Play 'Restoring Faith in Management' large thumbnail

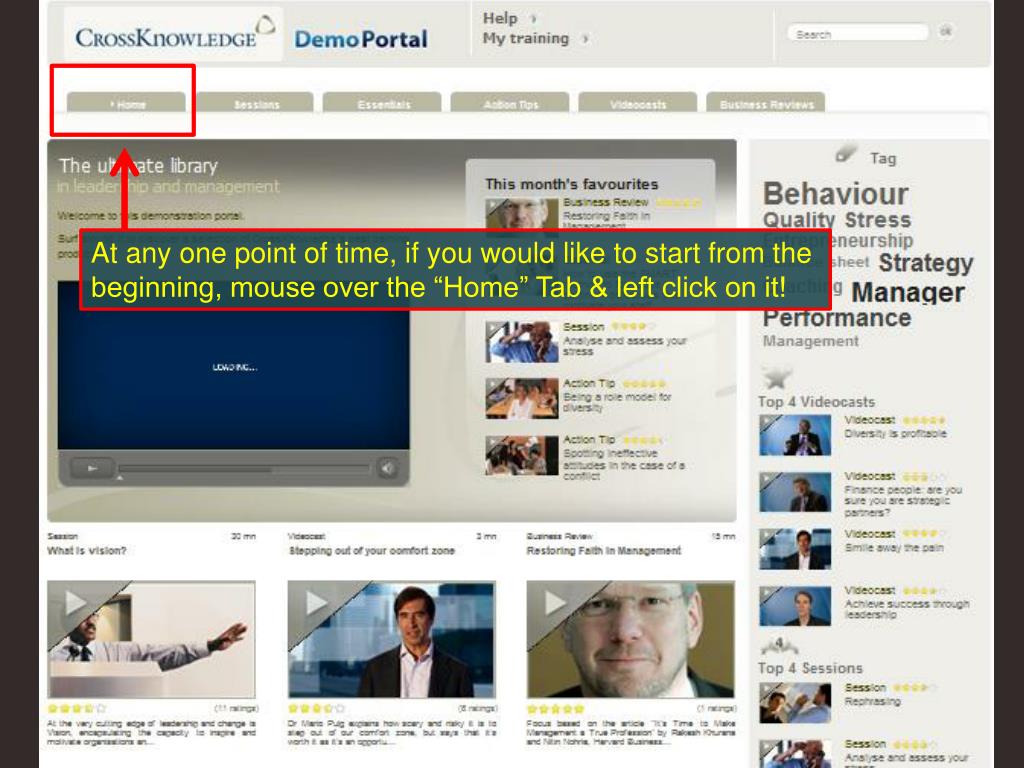click(630, 639)
